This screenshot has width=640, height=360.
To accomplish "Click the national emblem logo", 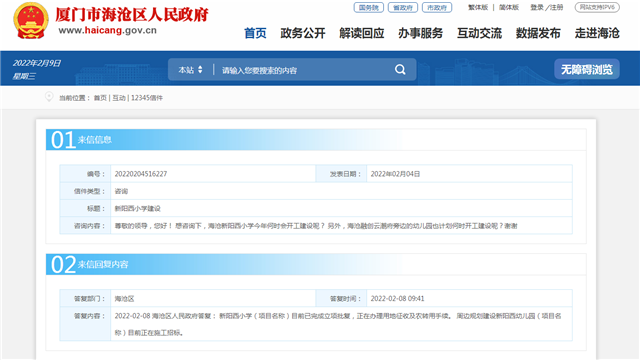I will click(31, 20).
